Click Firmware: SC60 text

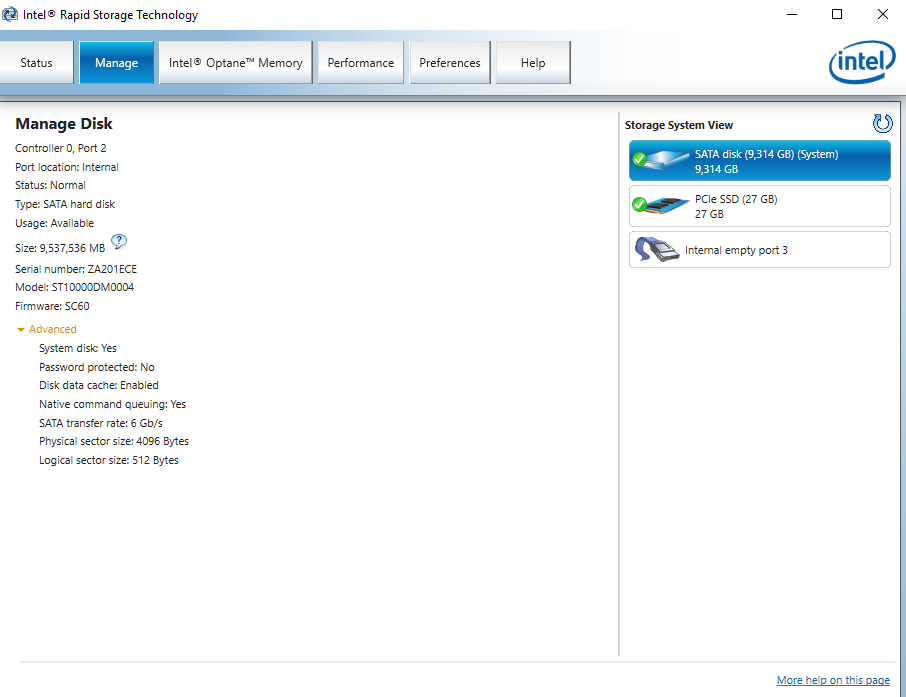(52, 306)
